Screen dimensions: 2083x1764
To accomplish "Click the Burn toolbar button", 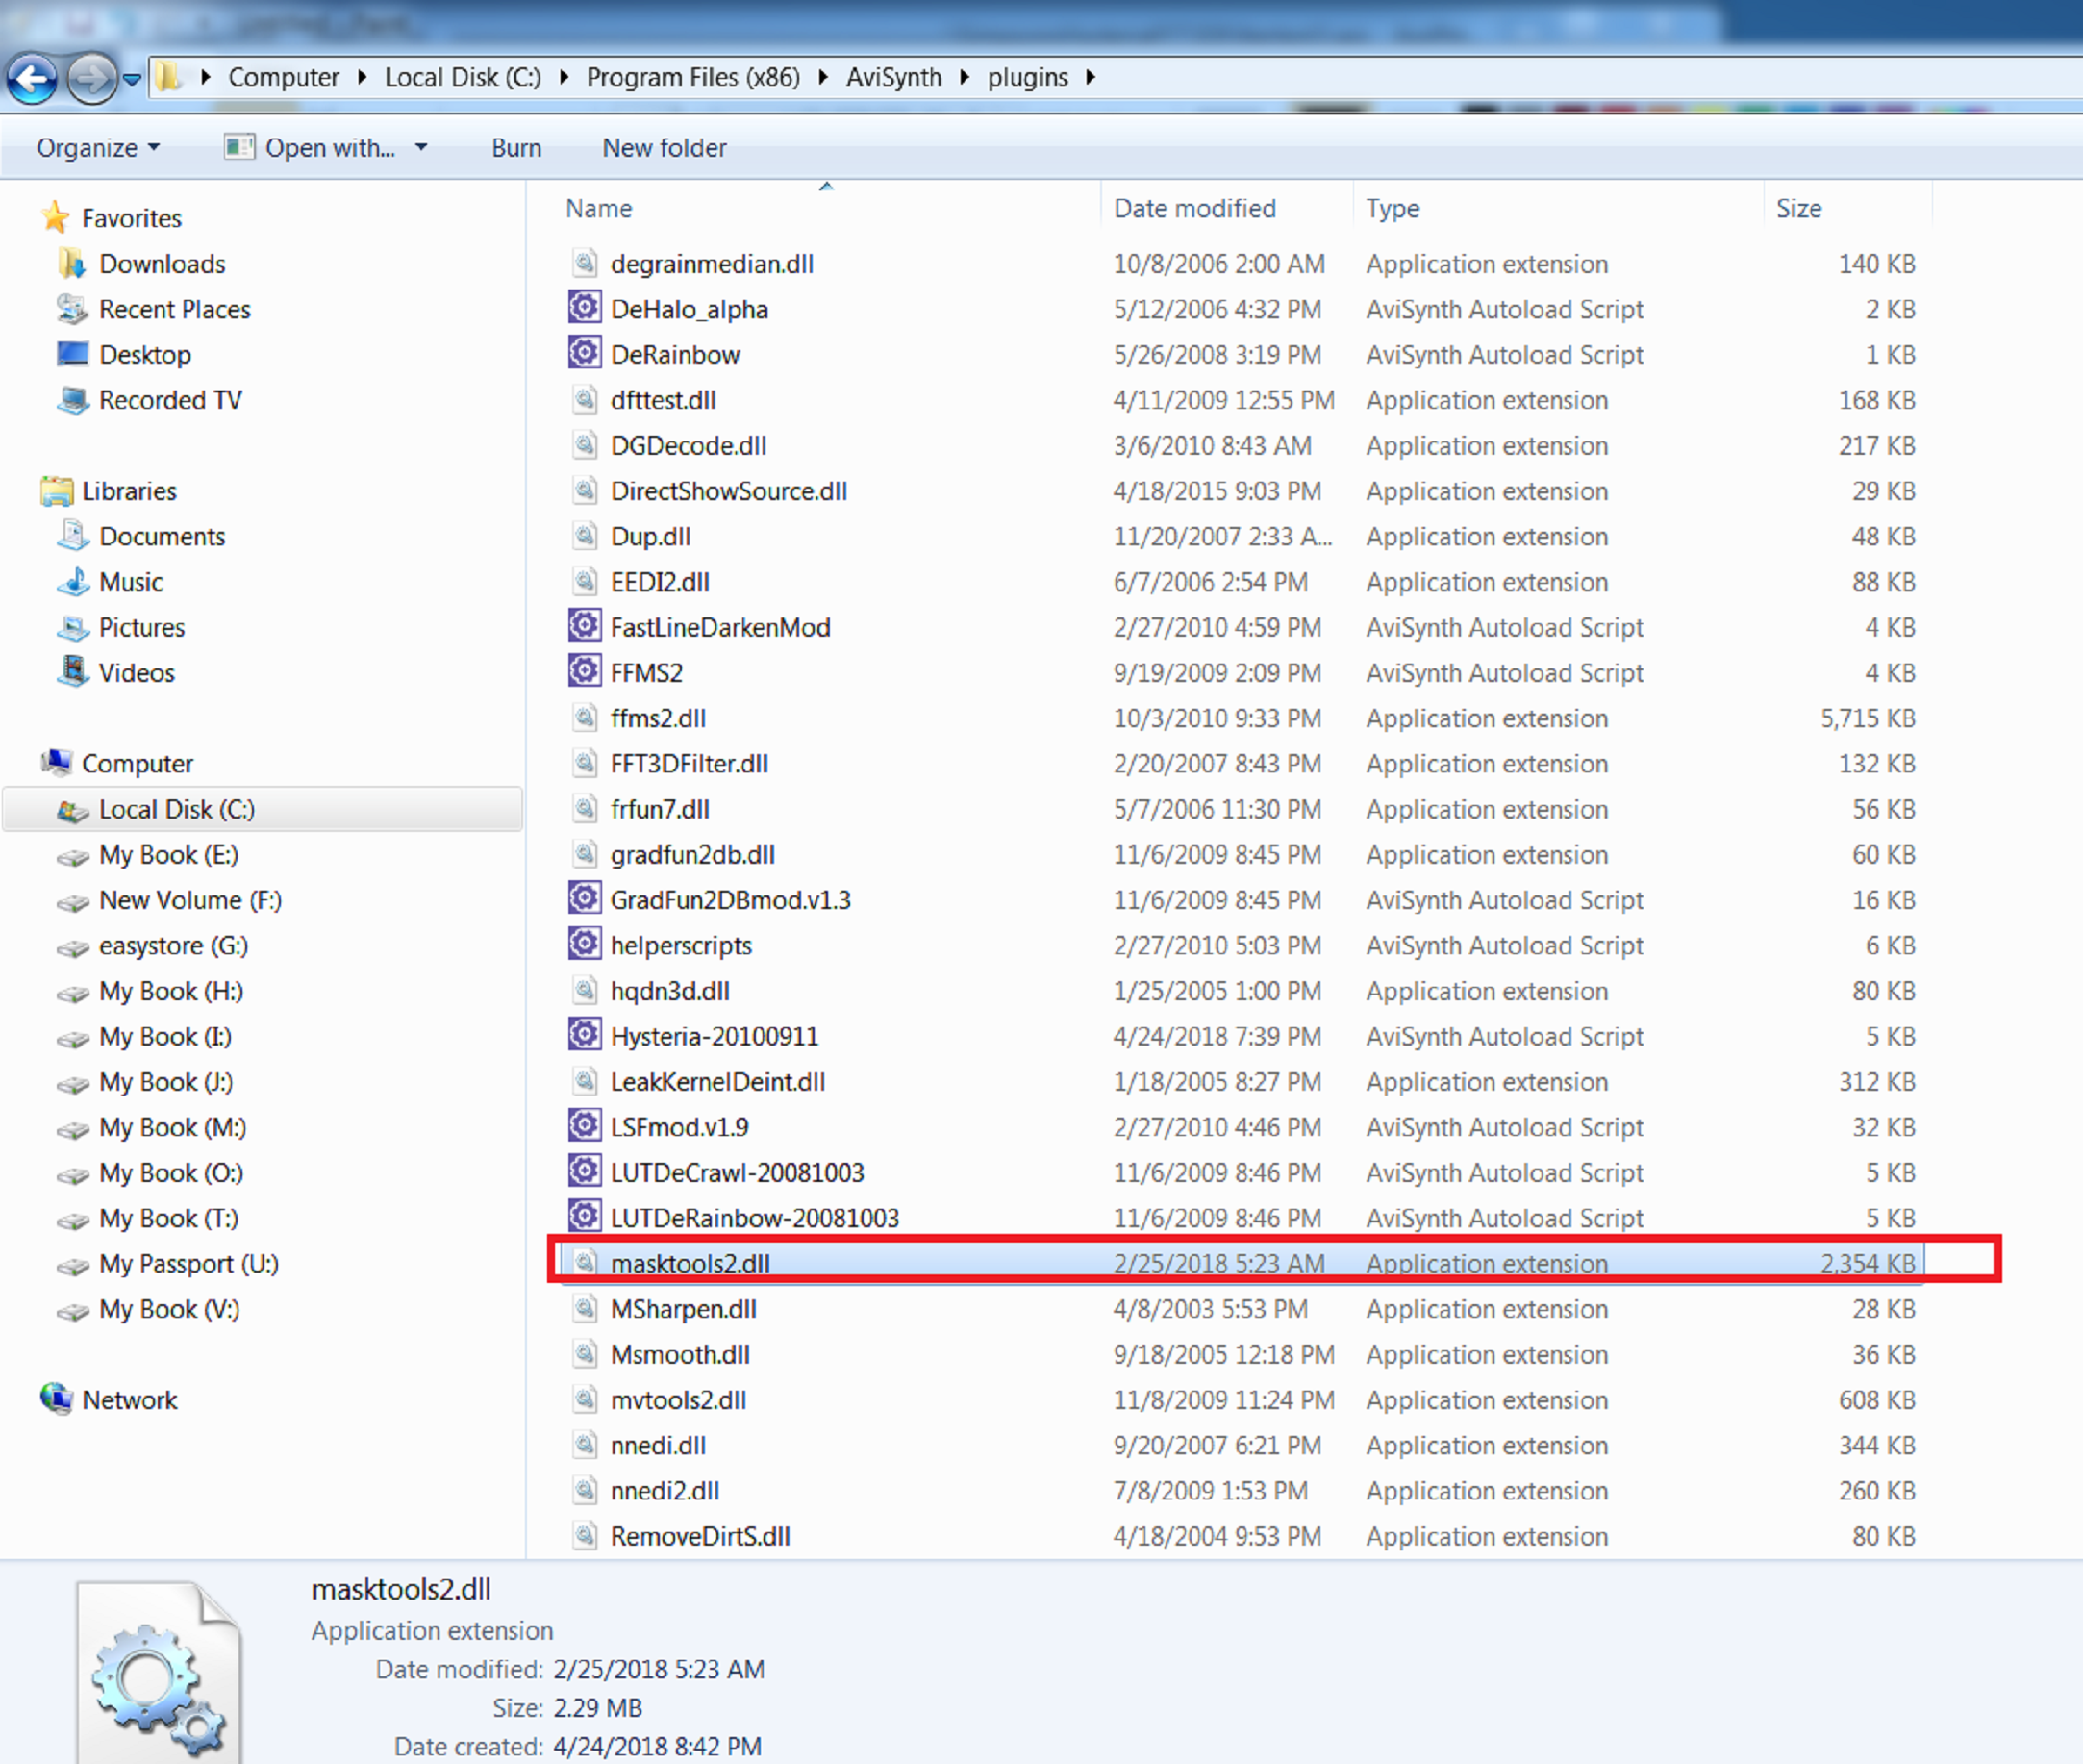I will (516, 148).
